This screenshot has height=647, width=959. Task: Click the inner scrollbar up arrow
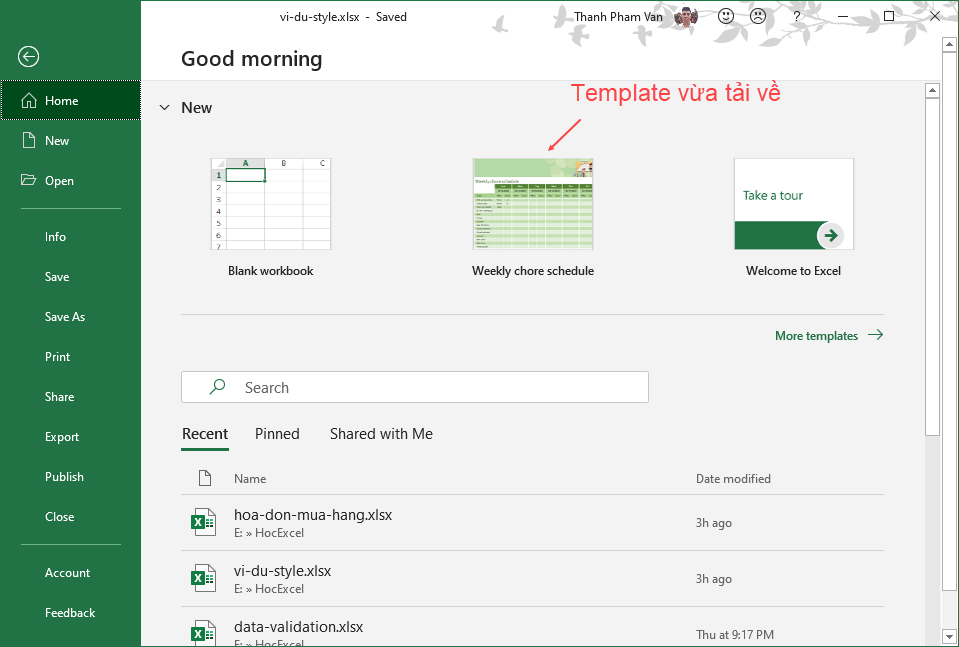932,91
